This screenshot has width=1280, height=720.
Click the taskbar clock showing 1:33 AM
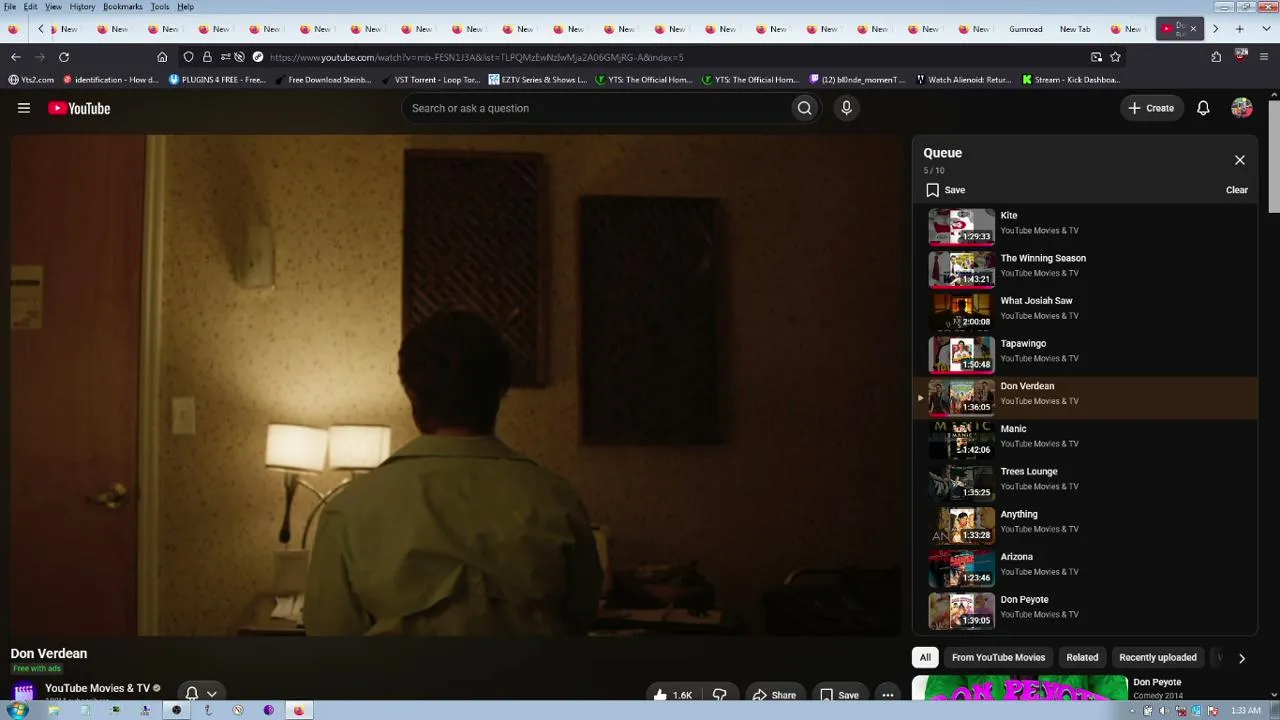(x=1245, y=710)
